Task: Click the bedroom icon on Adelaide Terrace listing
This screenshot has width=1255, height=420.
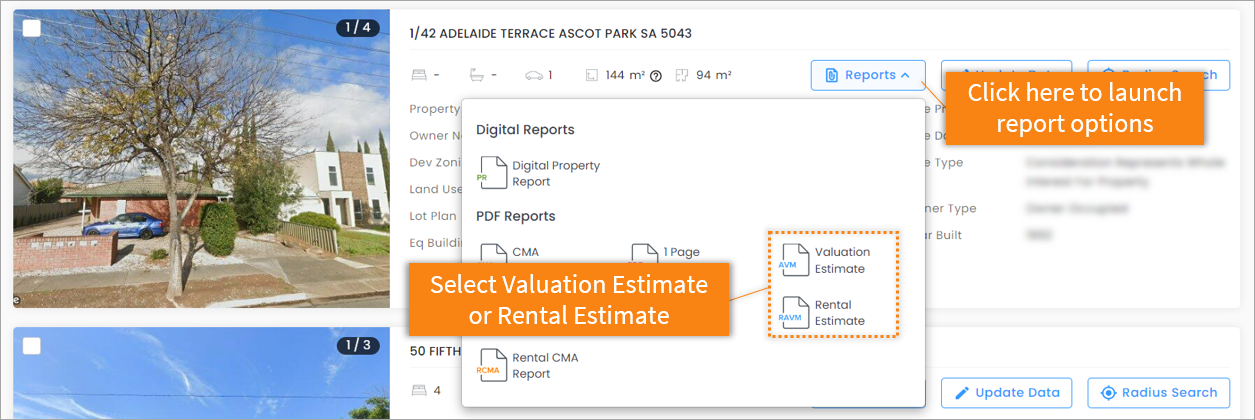Action: tap(418, 75)
